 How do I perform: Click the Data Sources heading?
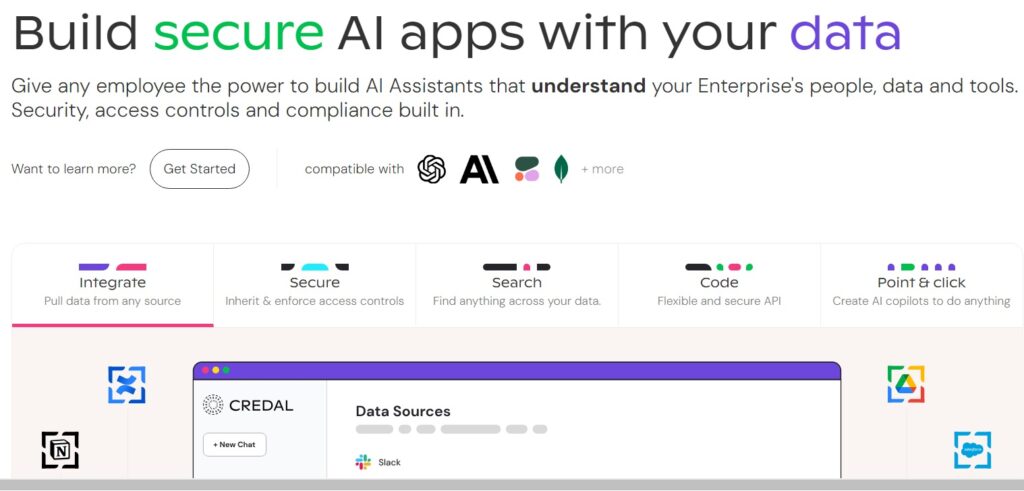click(x=403, y=411)
